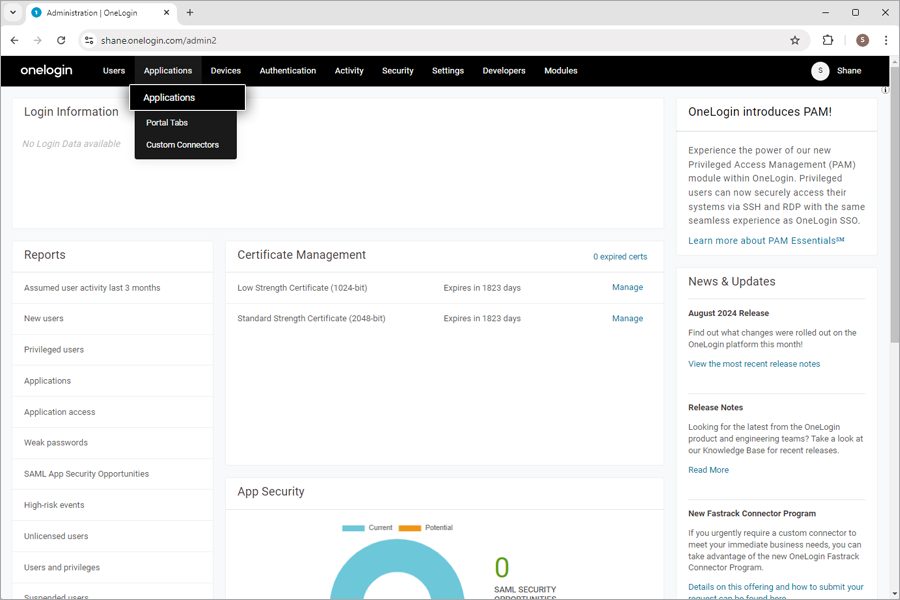Viewport: 900px width, 600px height.
Task: Bookmark this page with the star icon
Action: coord(794,40)
